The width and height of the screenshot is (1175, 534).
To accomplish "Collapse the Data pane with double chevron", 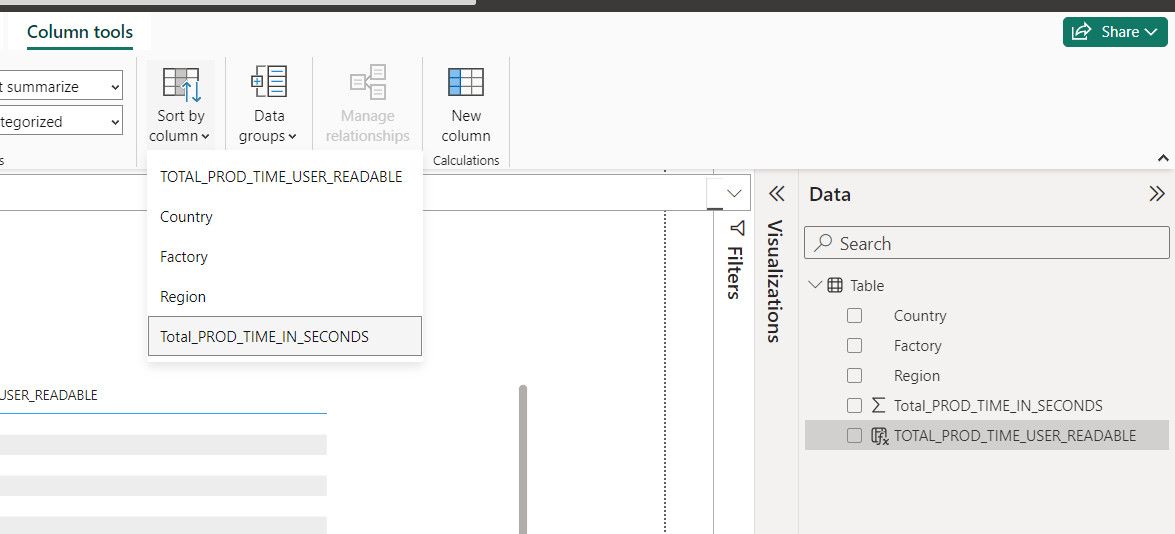I will click(1156, 194).
